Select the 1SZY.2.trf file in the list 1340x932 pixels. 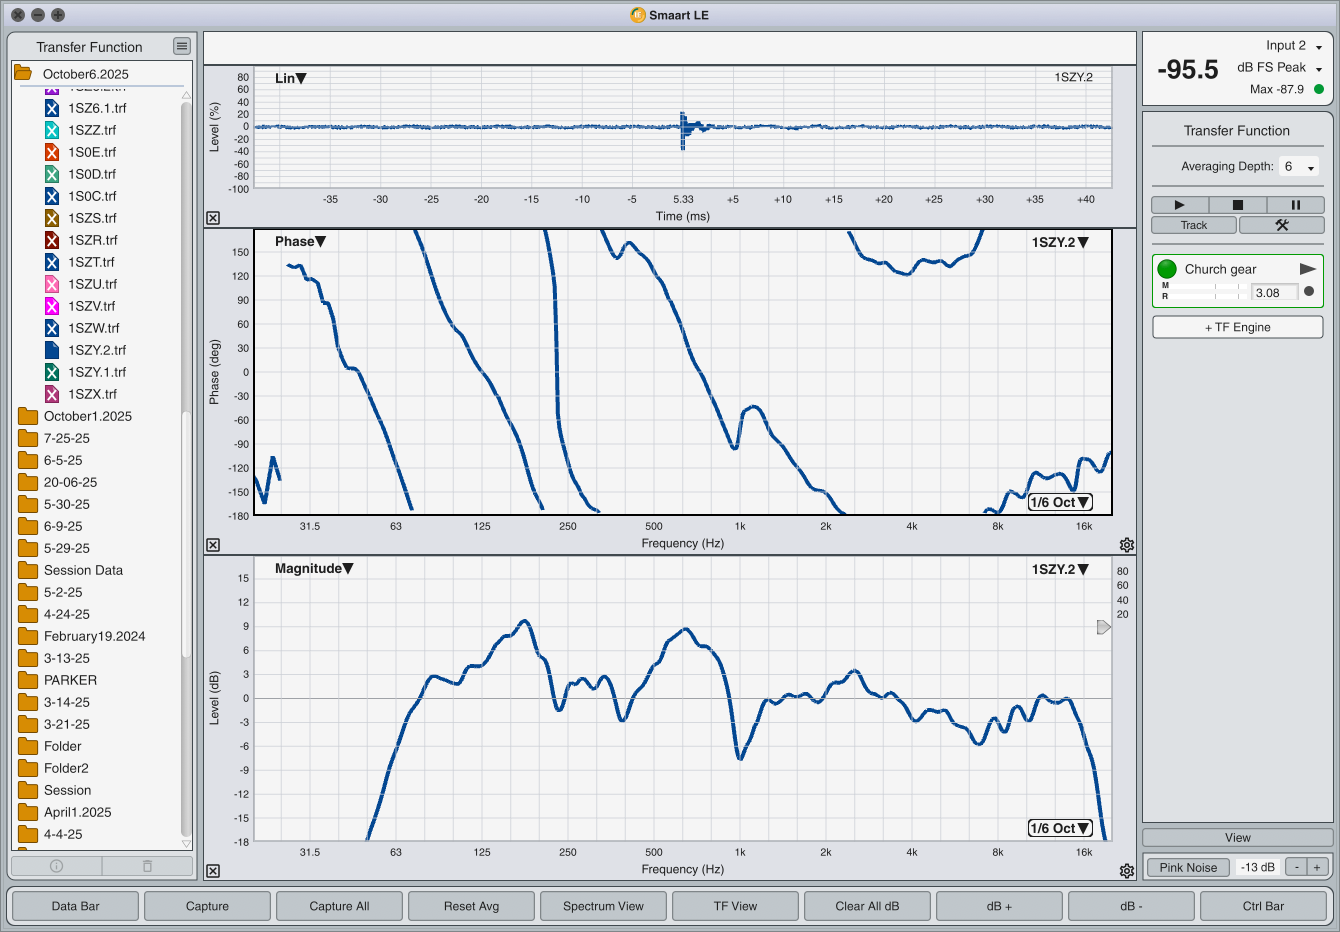click(x=96, y=350)
